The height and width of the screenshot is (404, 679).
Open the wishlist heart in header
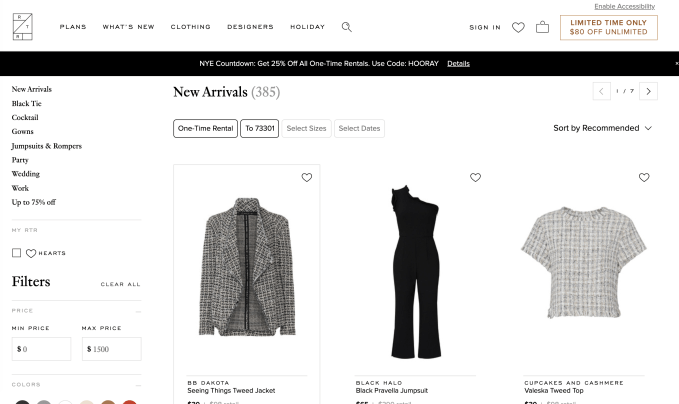pyautogui.click(x=518, y=27)
